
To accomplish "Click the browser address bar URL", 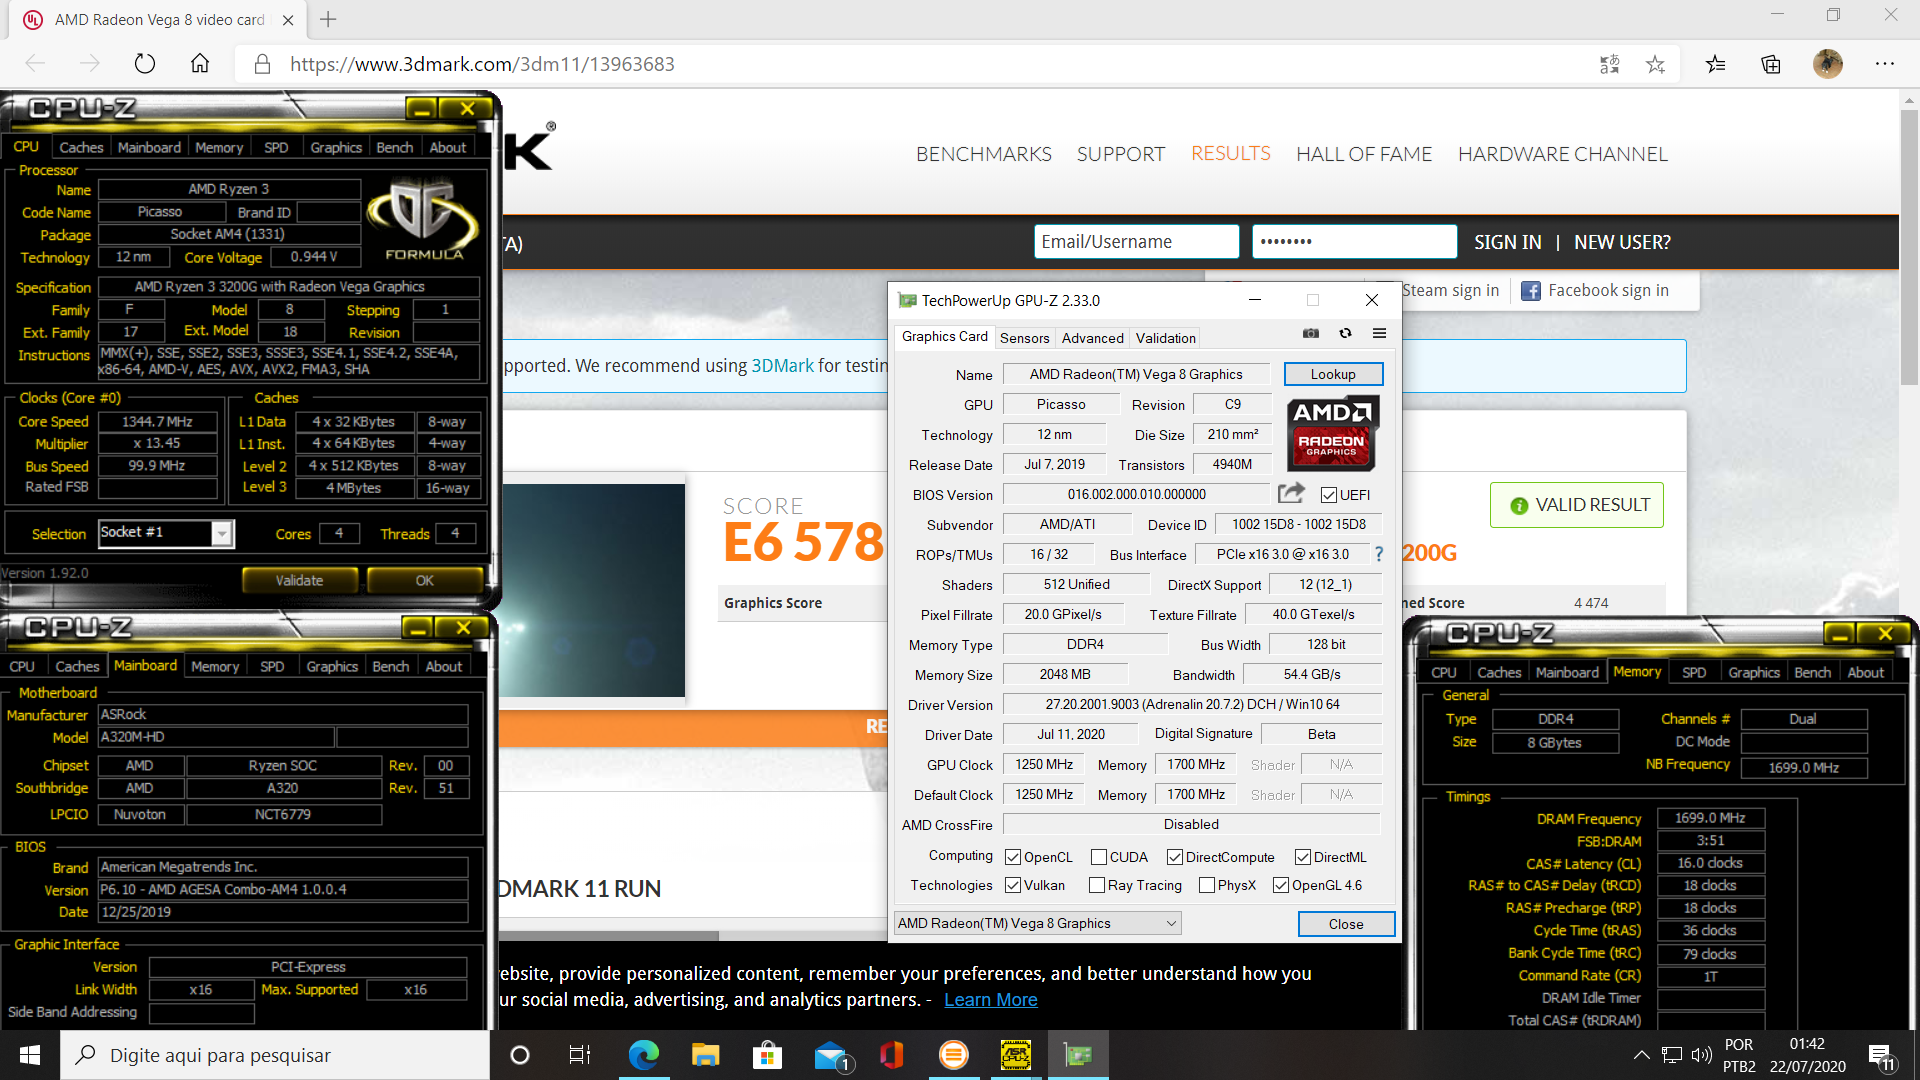I will click(483, 64).
